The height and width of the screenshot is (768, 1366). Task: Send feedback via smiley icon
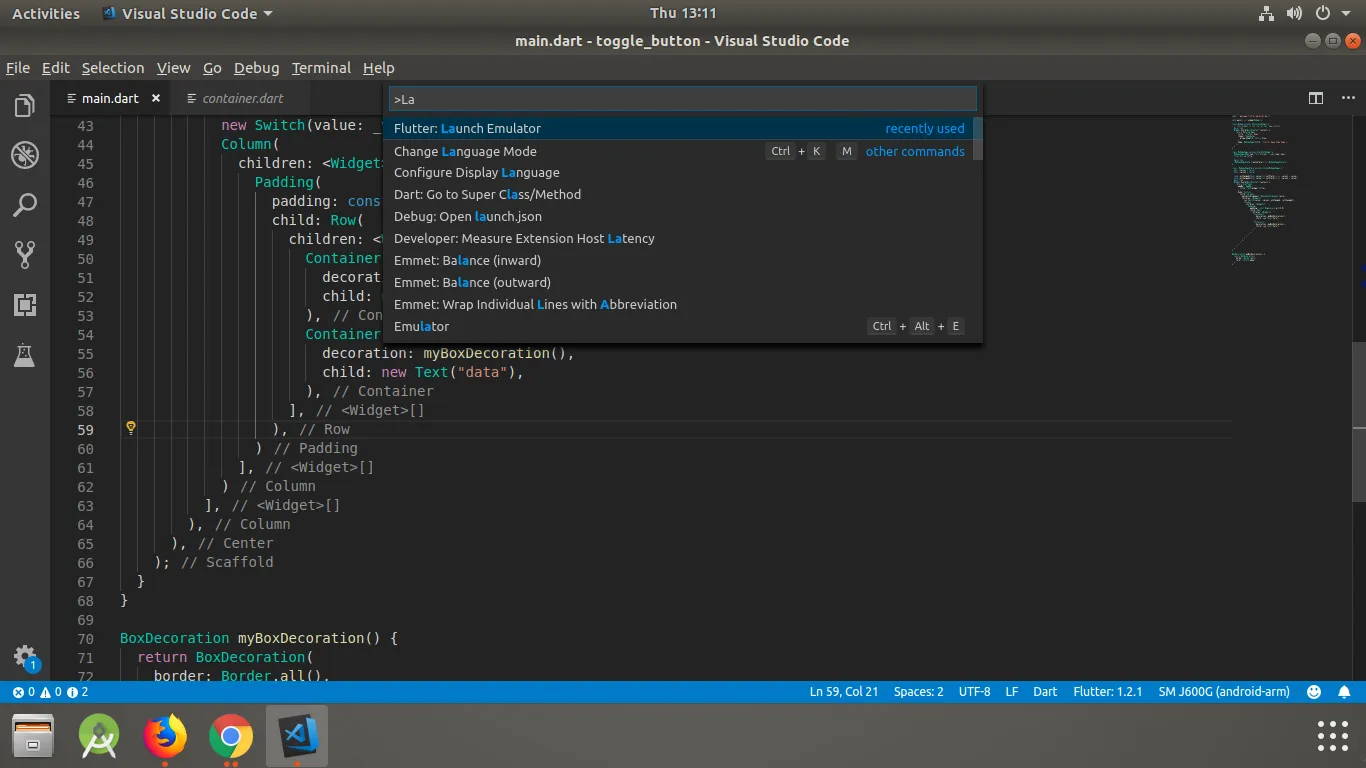coord(1314,692)
